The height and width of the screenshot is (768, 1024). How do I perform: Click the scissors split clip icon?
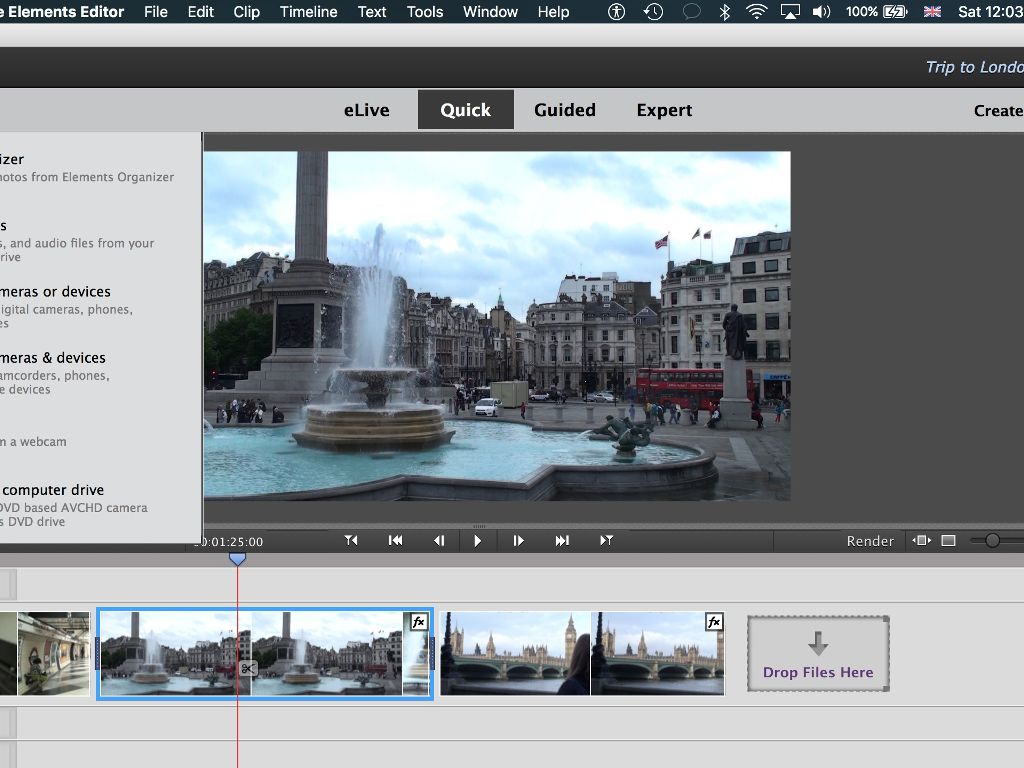tap(248, 668)
